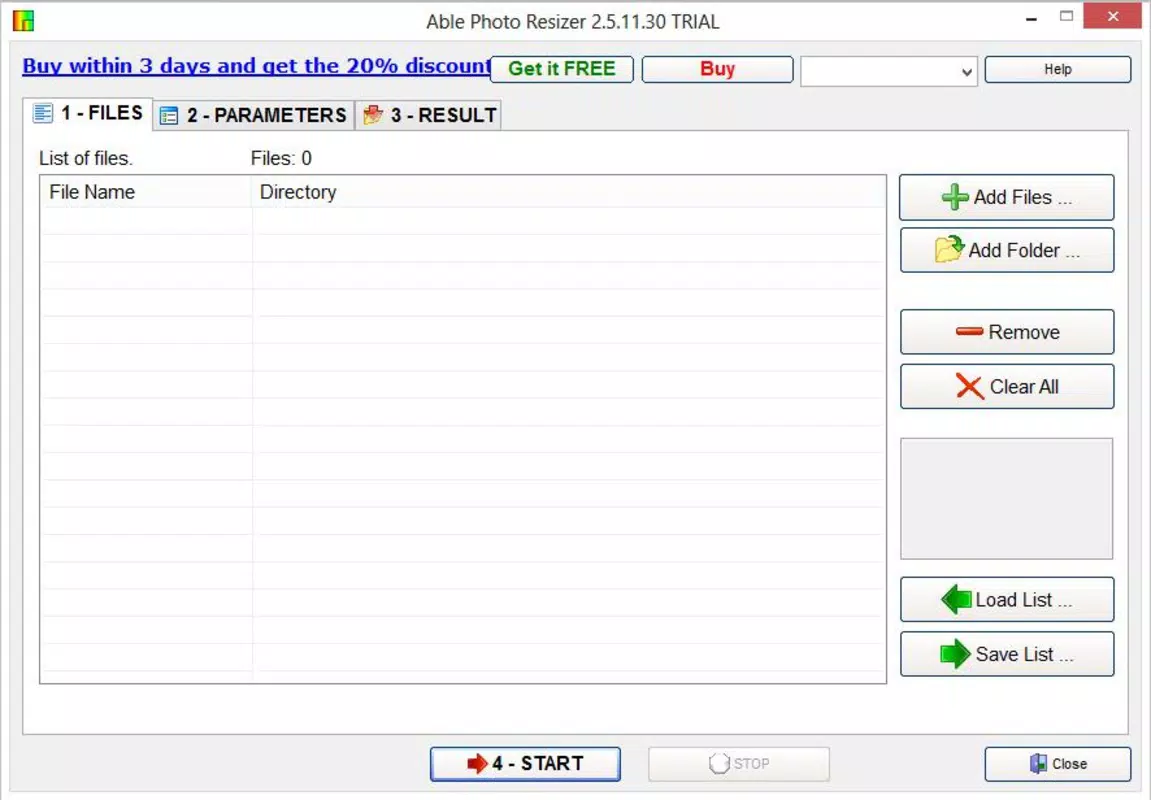Viewport: 1151px width, 800px height.
Task: Minimize the Able Photo Resizer window
Action: tap(1031, 18)
